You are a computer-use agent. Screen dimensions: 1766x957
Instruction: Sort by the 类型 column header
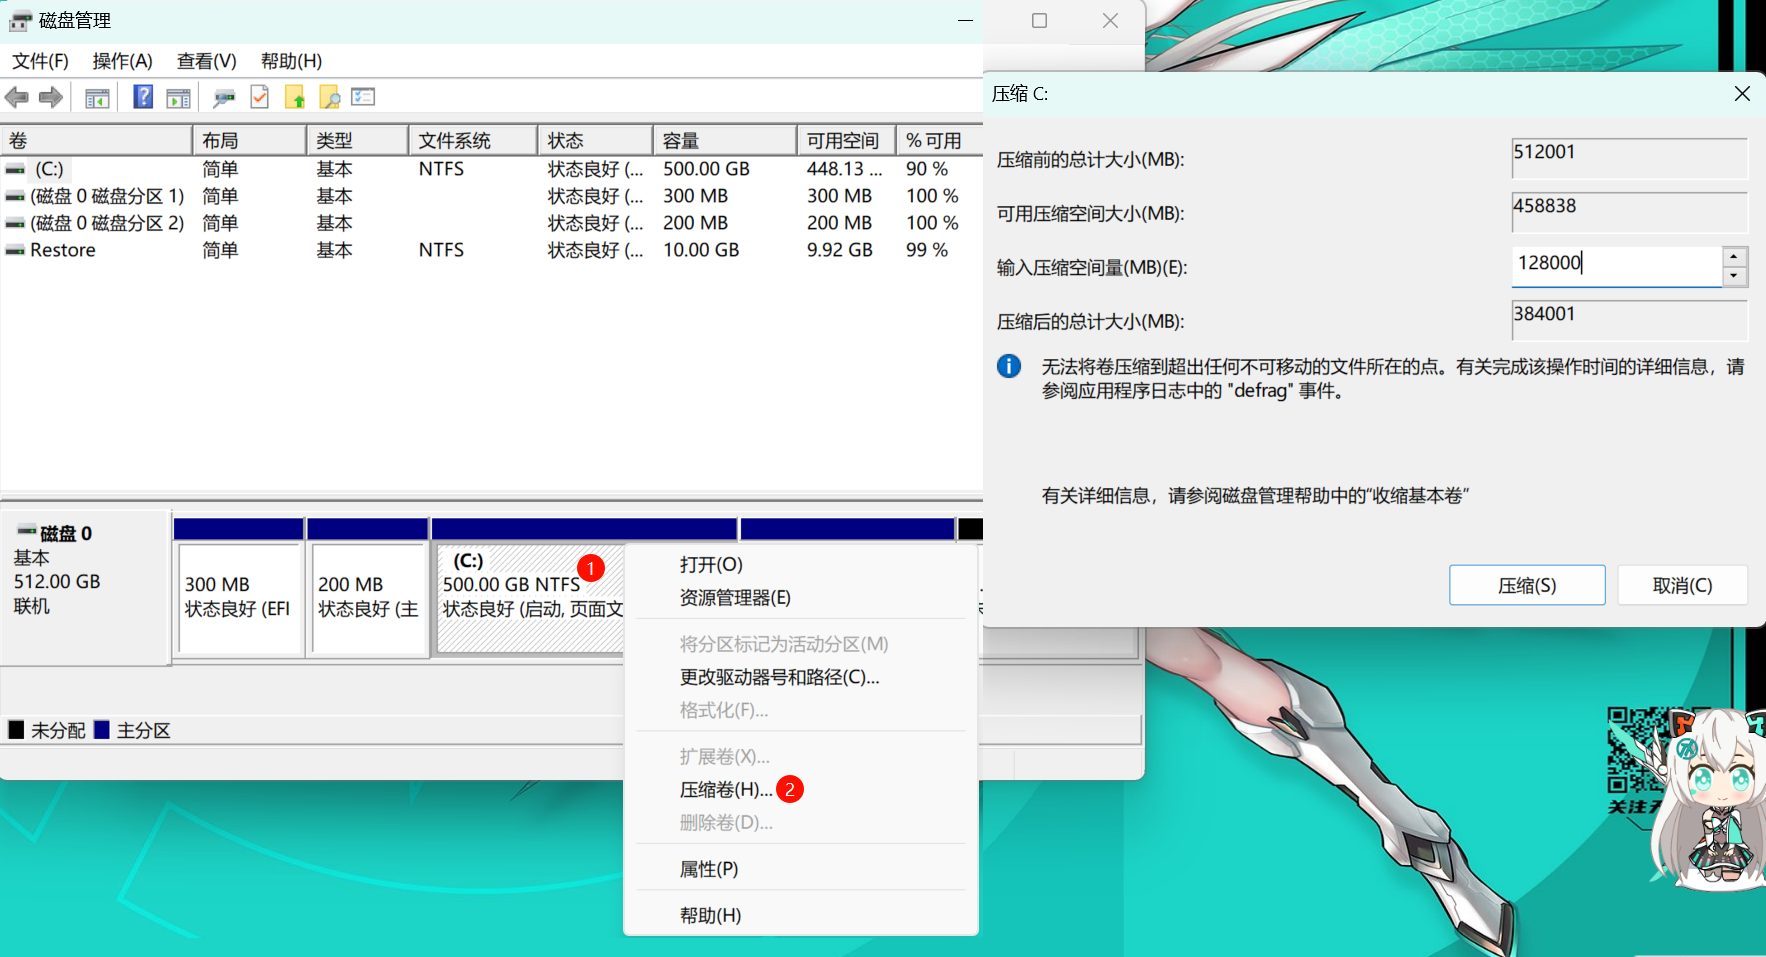click(358, 141)
